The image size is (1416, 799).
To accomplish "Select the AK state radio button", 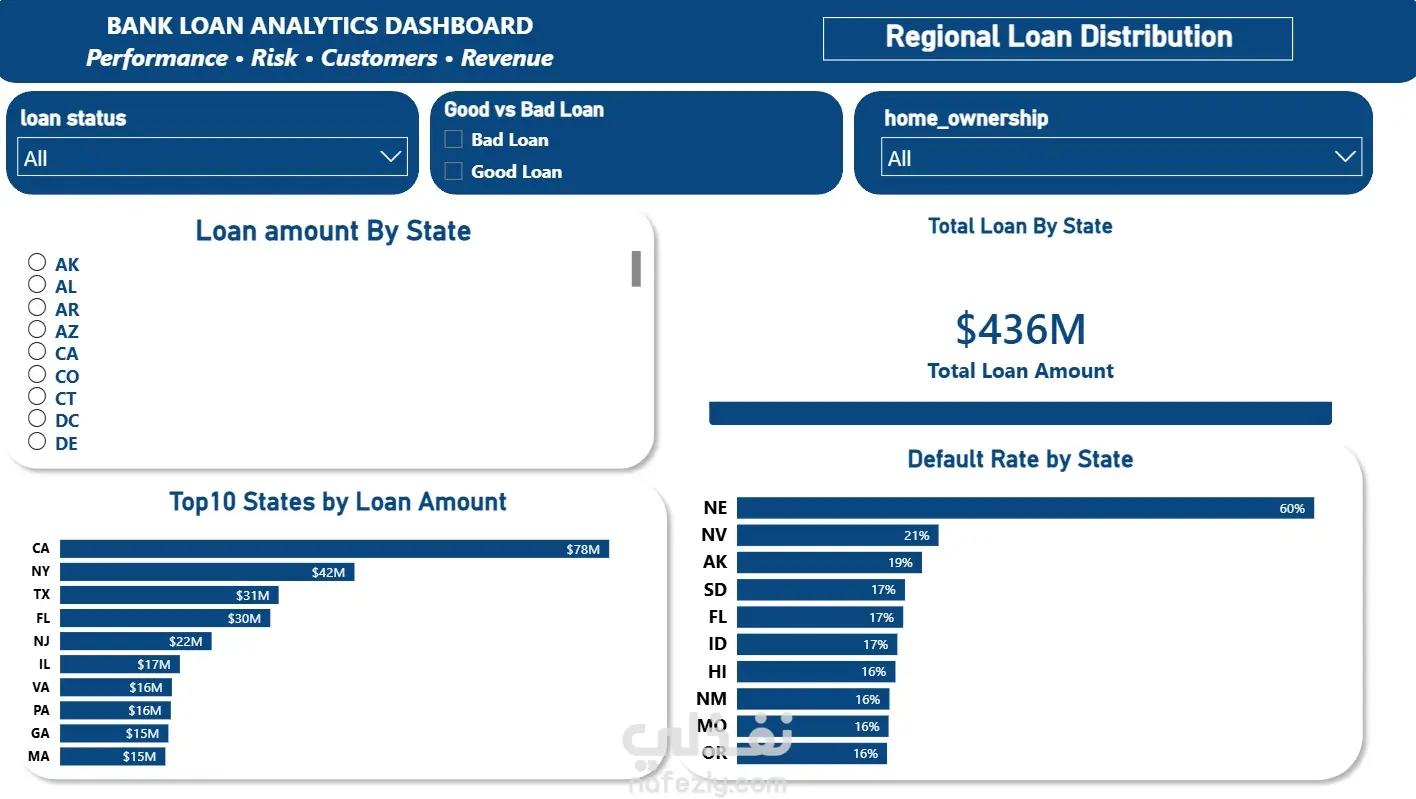I will click(x=37, y=262).
